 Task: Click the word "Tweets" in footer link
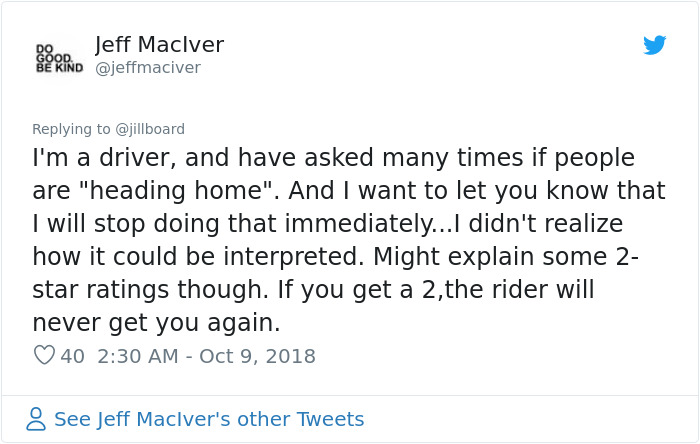[x=330, y=419]
